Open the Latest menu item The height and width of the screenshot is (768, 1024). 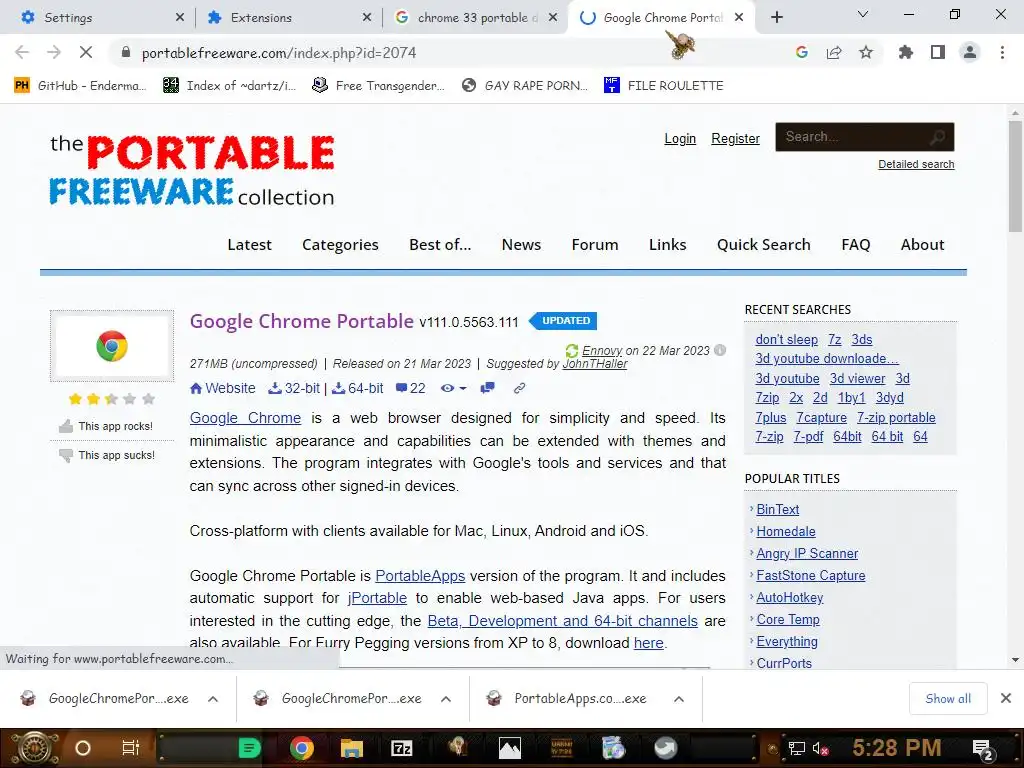[x=249, y=245]
